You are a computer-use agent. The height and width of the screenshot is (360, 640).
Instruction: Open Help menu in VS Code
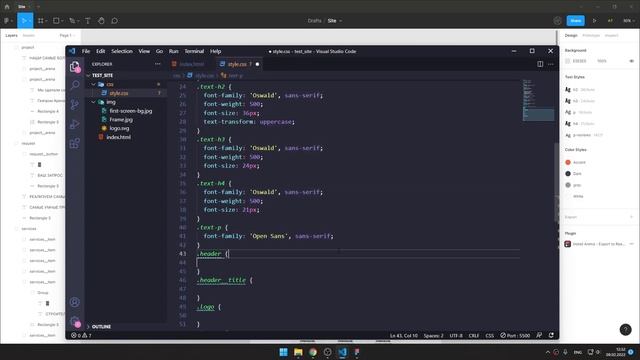(216, 51)
